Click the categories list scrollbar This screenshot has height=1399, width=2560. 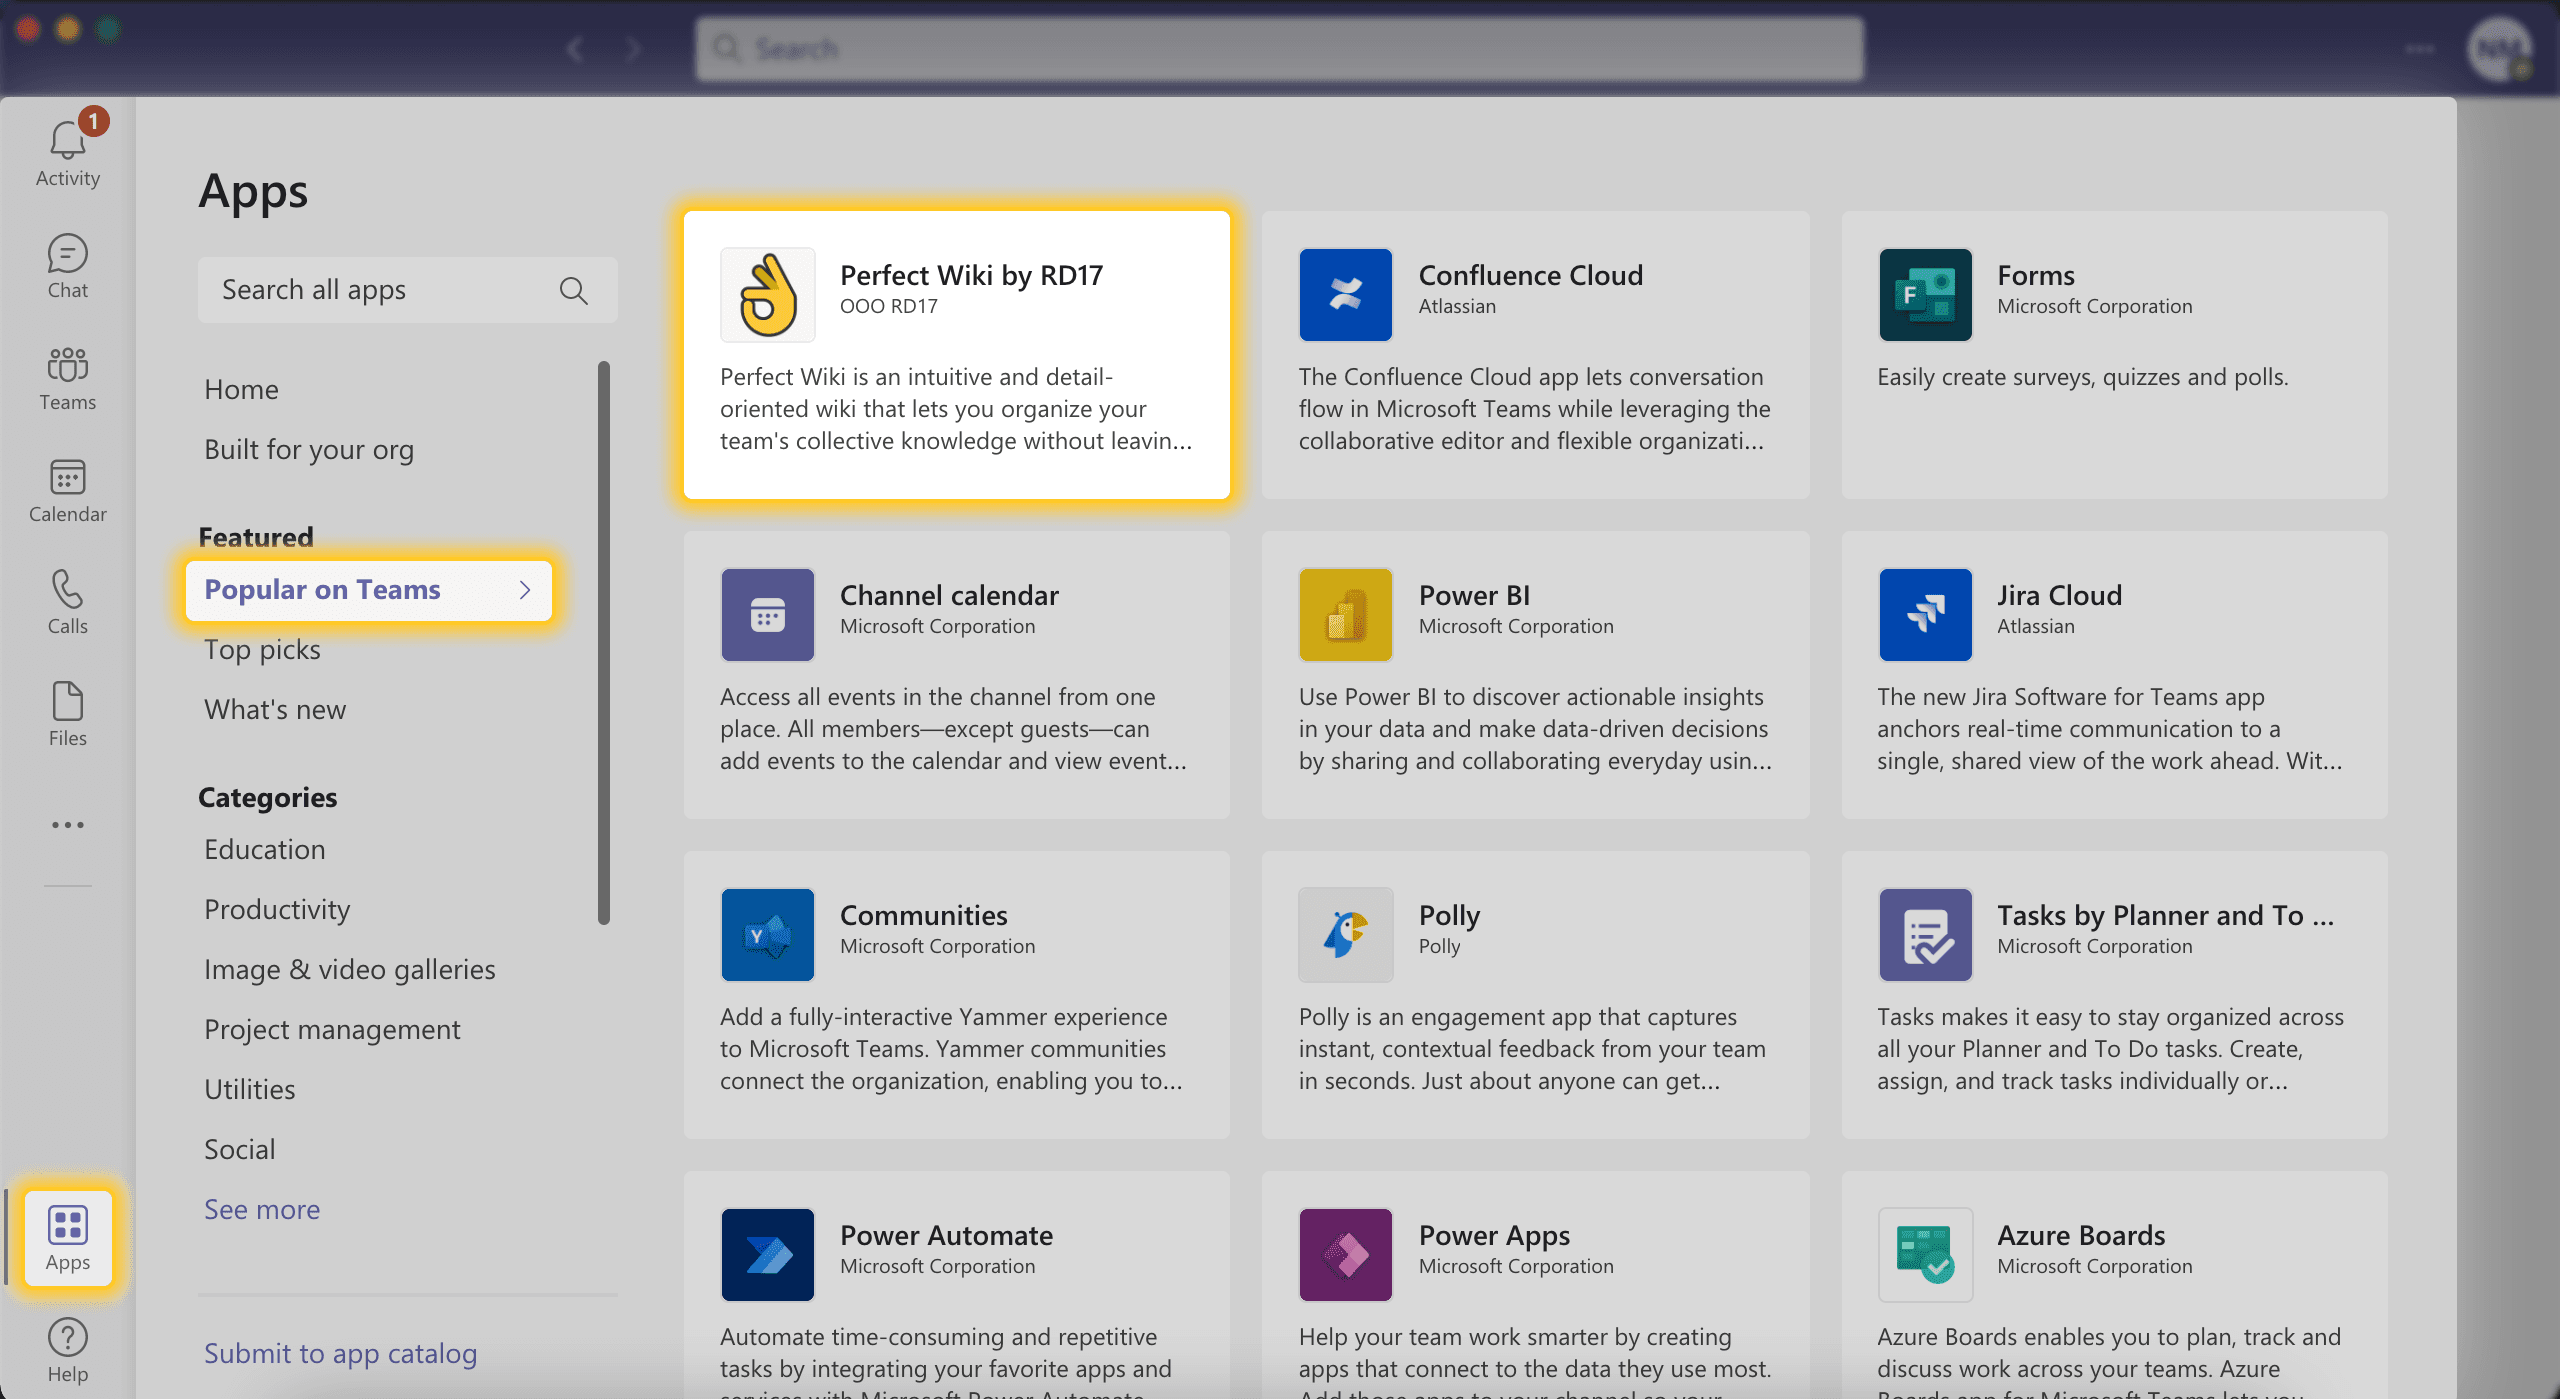[x=604, y=643]
